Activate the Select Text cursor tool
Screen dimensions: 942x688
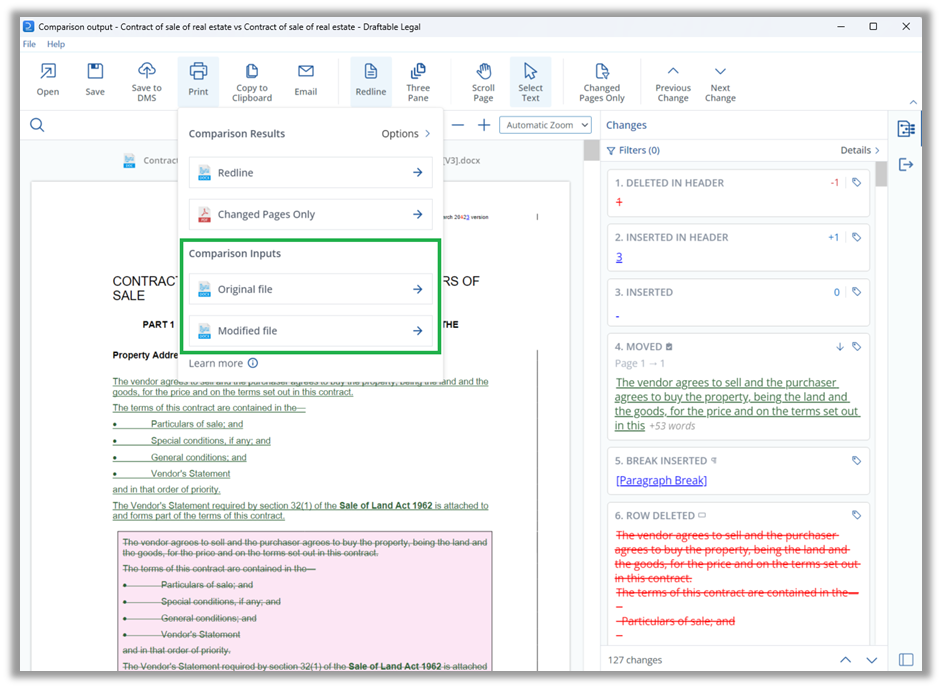tap(530, 81)
